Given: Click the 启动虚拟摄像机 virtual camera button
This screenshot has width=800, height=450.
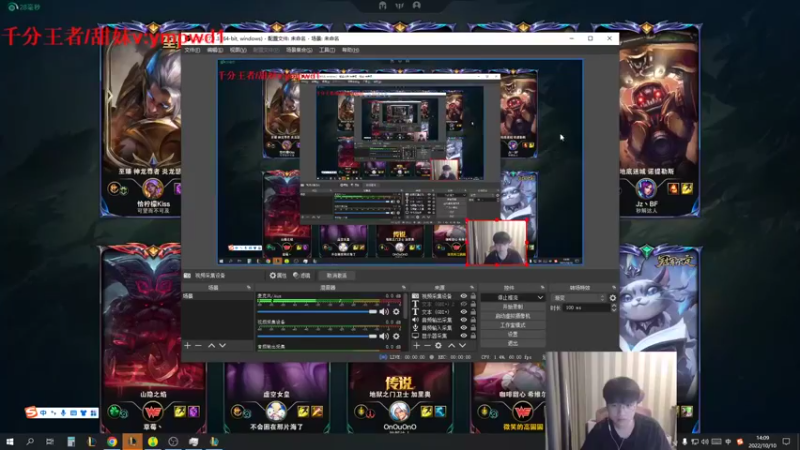Looking at the screenshot, I should point(513,316).
